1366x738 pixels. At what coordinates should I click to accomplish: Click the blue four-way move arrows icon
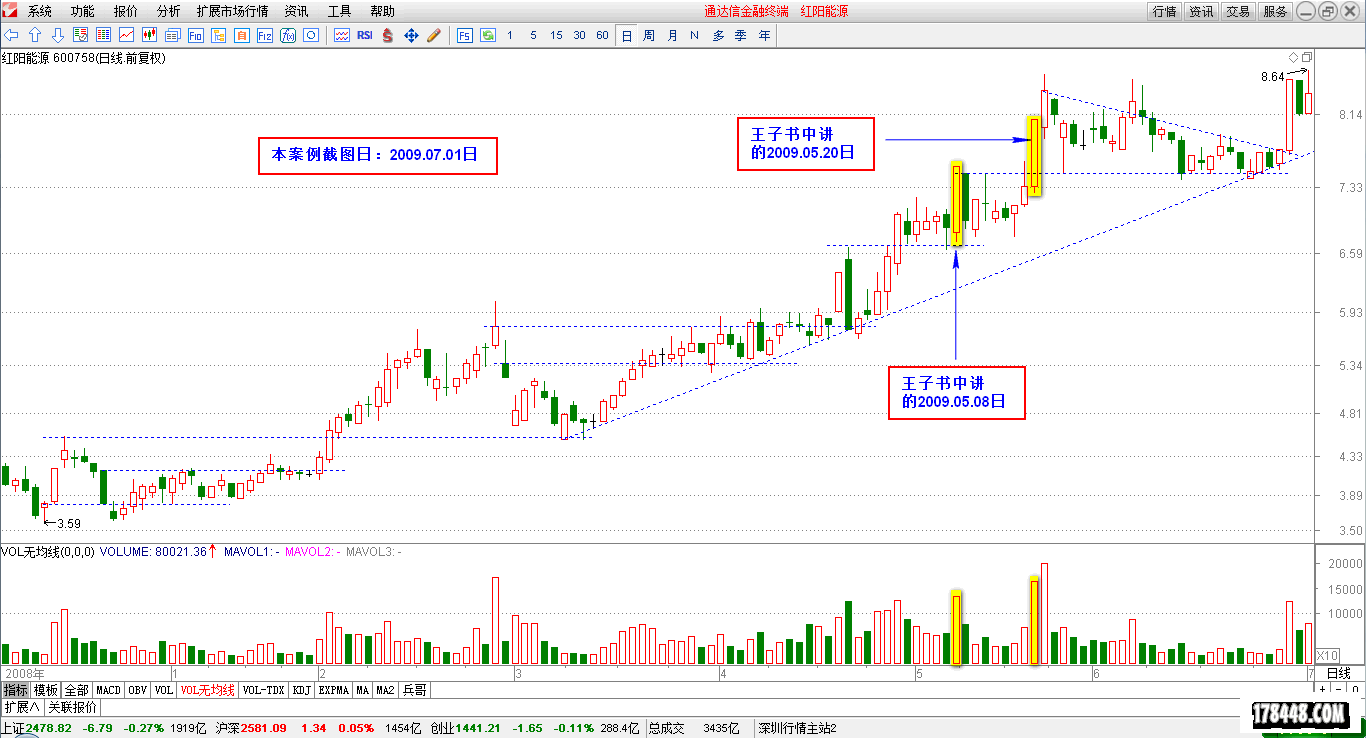(411, 35)
